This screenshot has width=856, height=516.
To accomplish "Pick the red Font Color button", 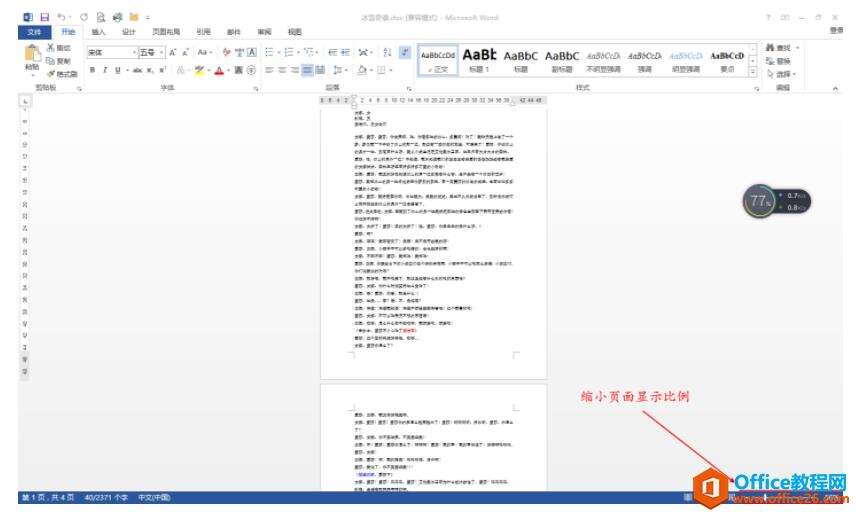I will point(219,70).
